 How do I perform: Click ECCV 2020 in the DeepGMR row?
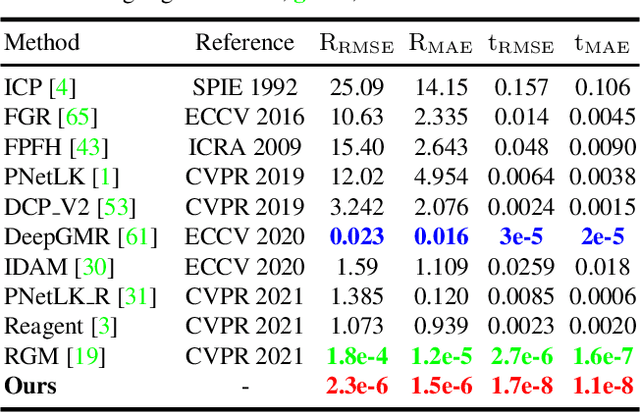[245, 237]
